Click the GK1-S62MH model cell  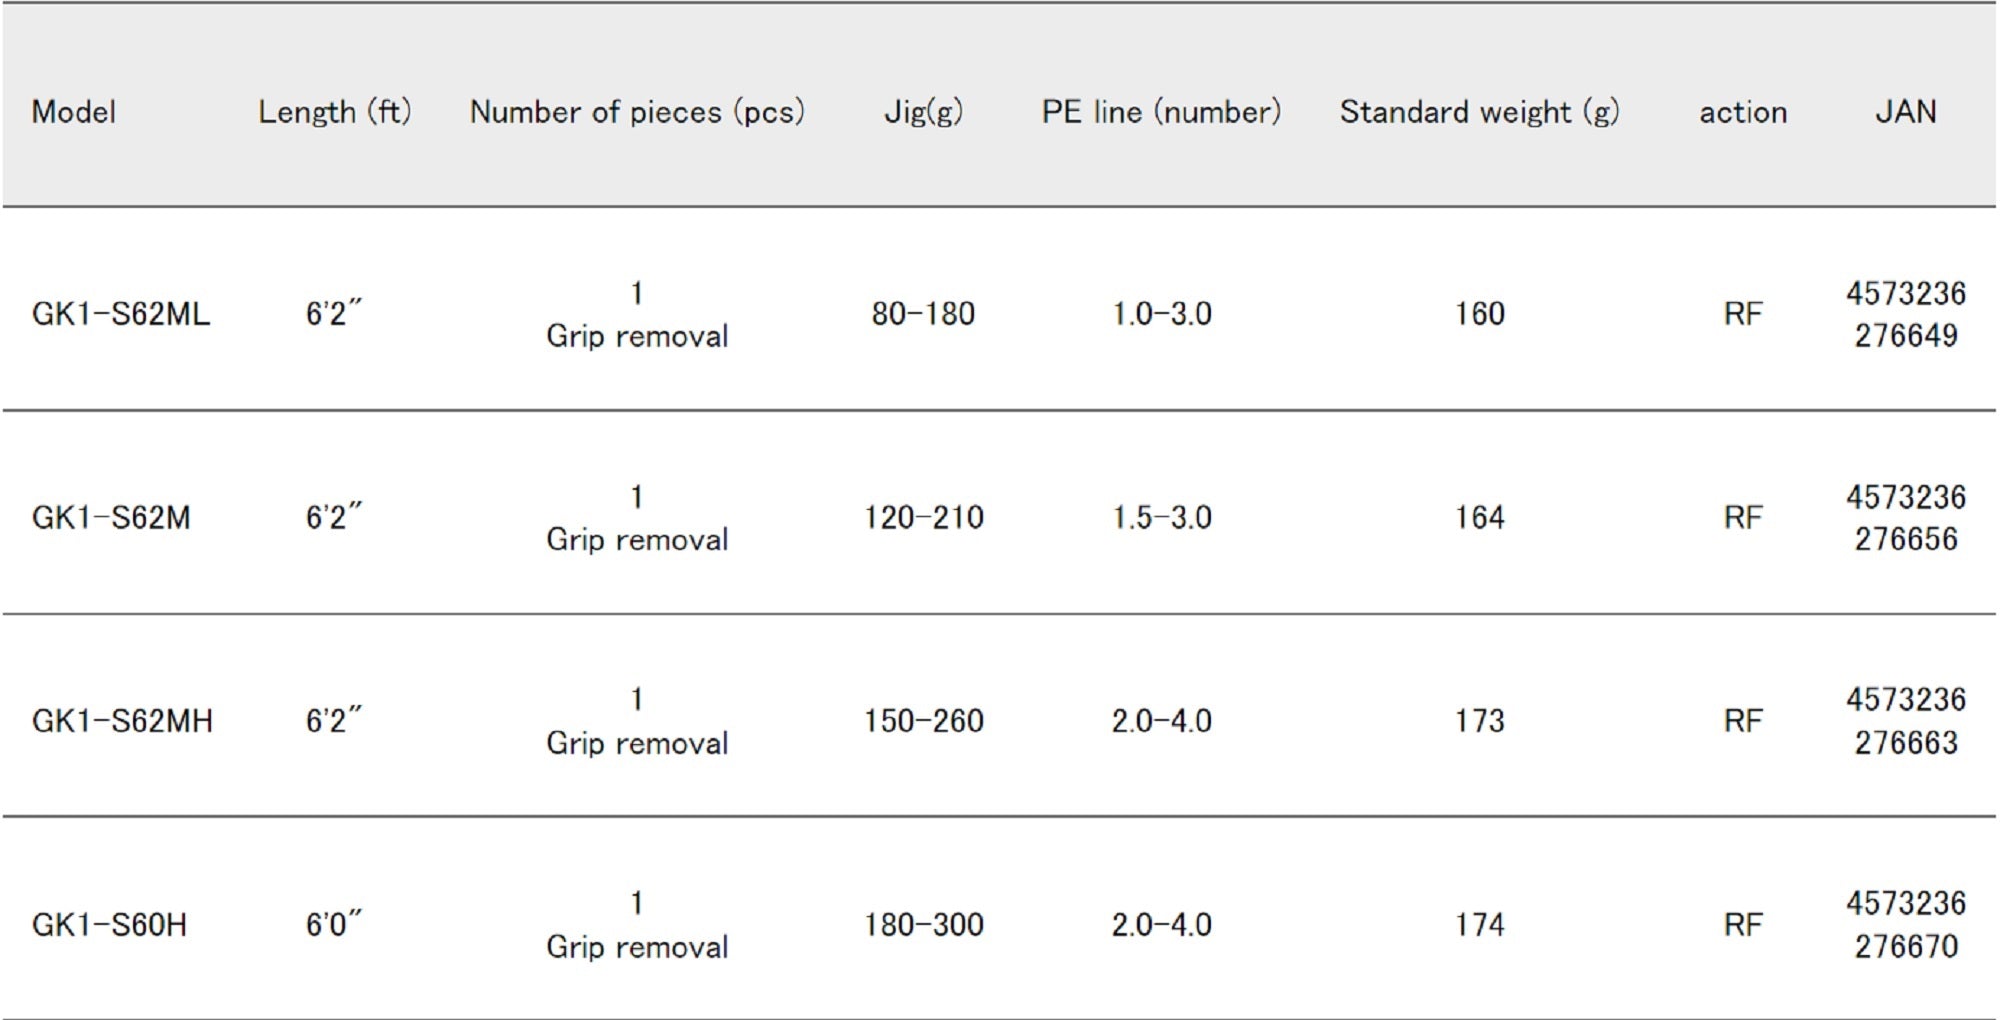(122, 721)
